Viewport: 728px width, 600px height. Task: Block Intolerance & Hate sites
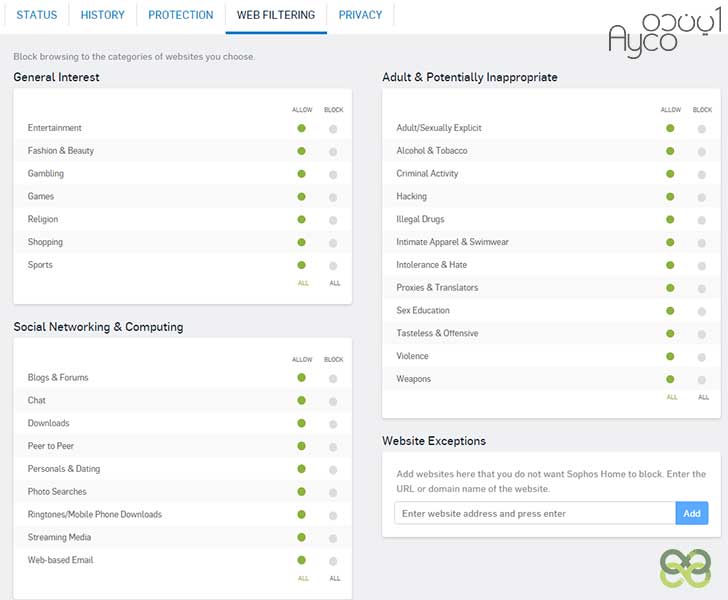coord(702,266)
